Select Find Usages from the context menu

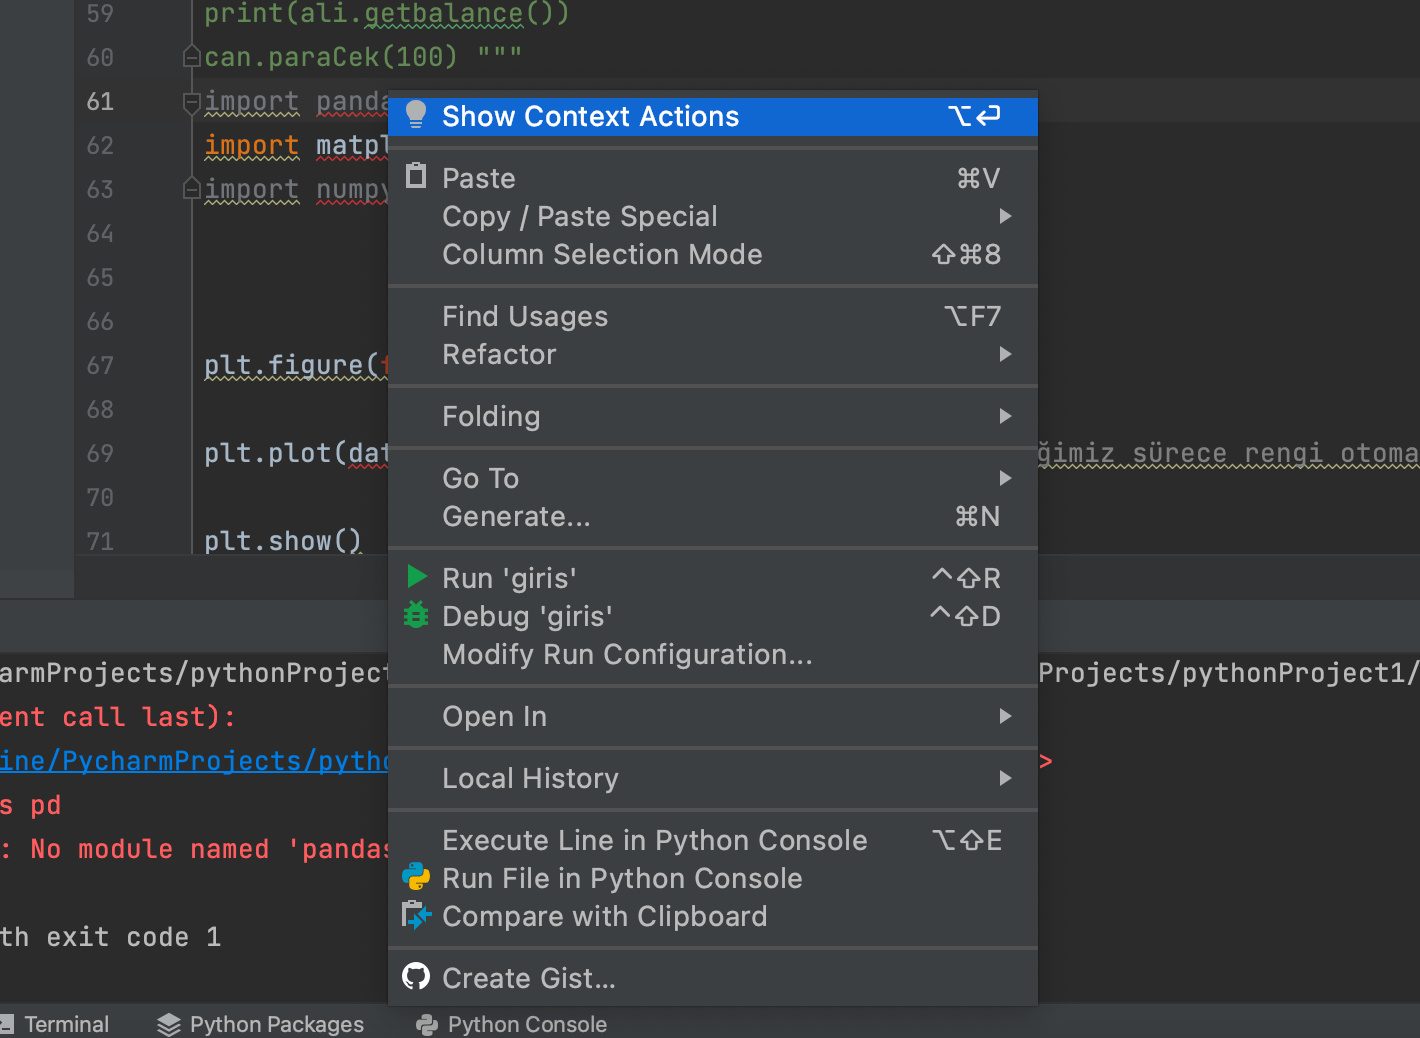click(x=525, y=316)
